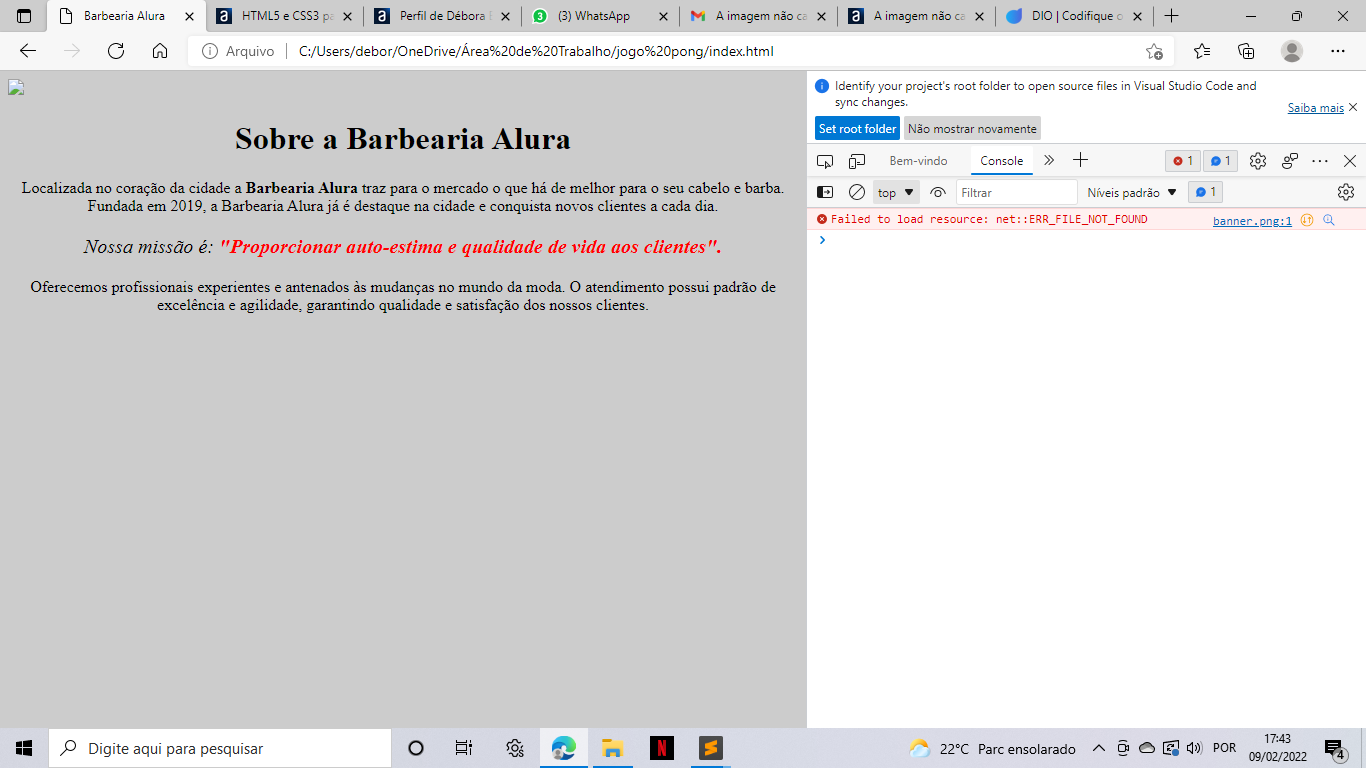This screenshot has height=768, width=1366.
Task: Activate the DevTools inspect element picker
Action: (x=825, y=161)
